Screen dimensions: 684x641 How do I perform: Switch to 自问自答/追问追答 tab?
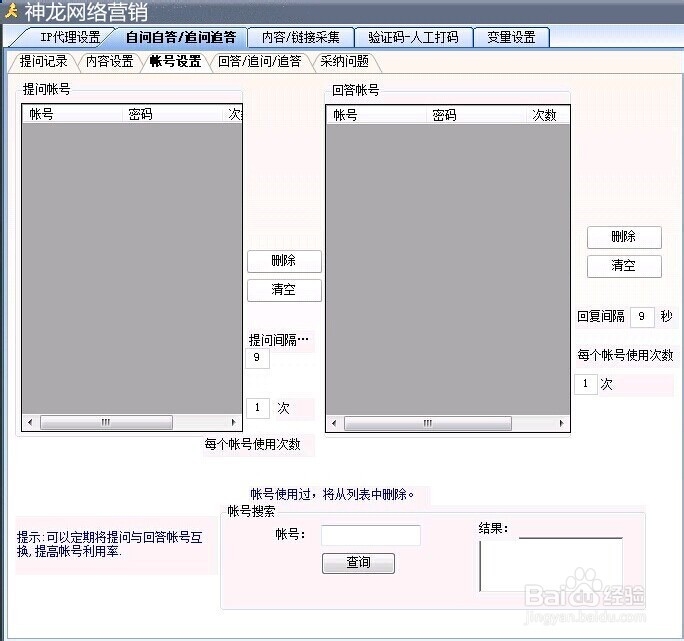[x=181, y=37]
